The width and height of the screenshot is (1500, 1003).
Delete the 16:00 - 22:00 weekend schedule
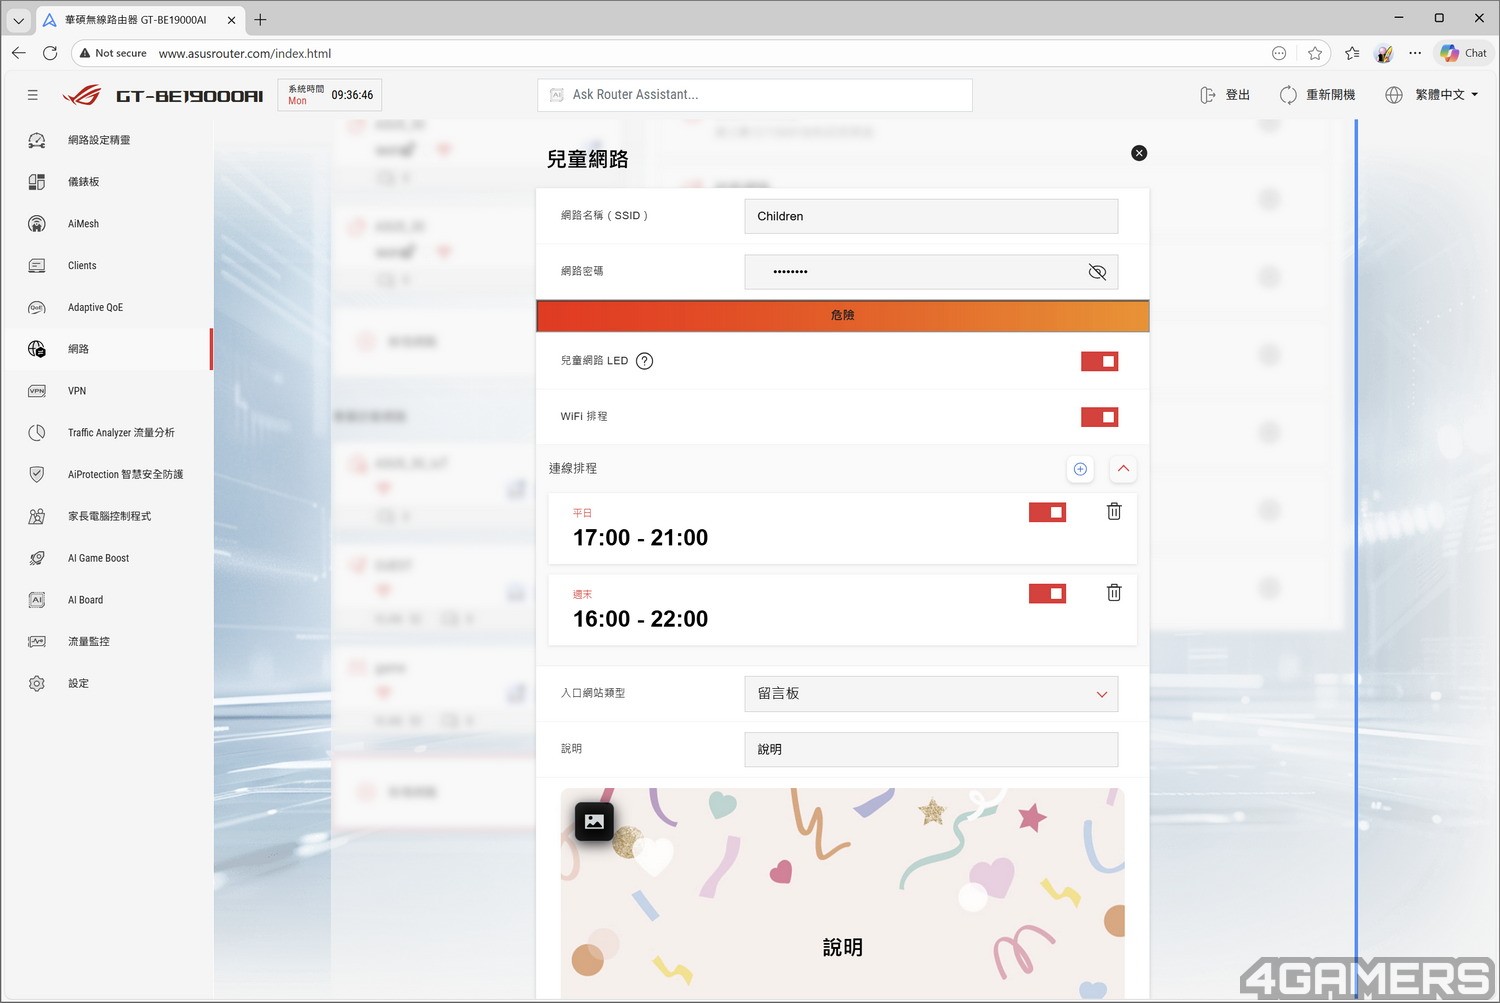(x=1113, y=593)
